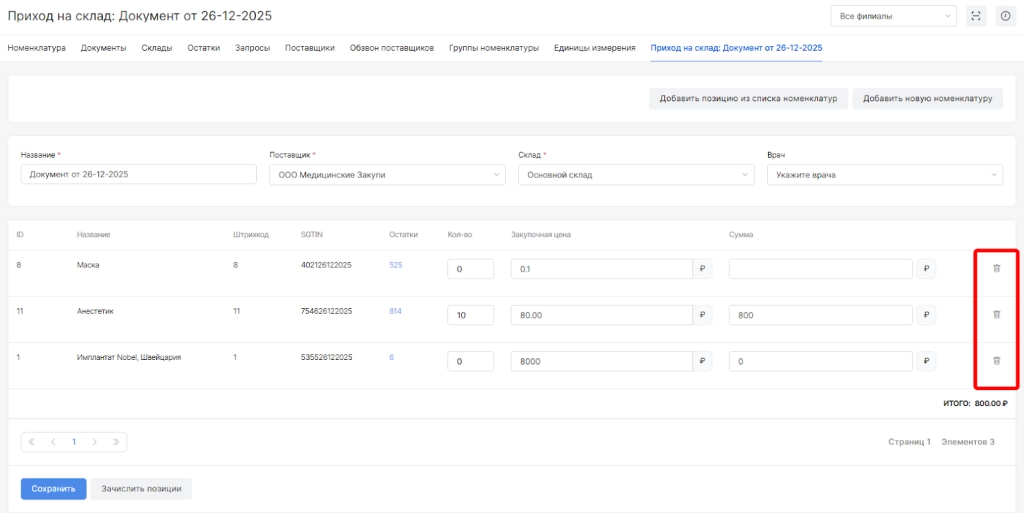Open the Склад warehouse dropdown
1024x513 pixels.
click(x=635, y=175)
